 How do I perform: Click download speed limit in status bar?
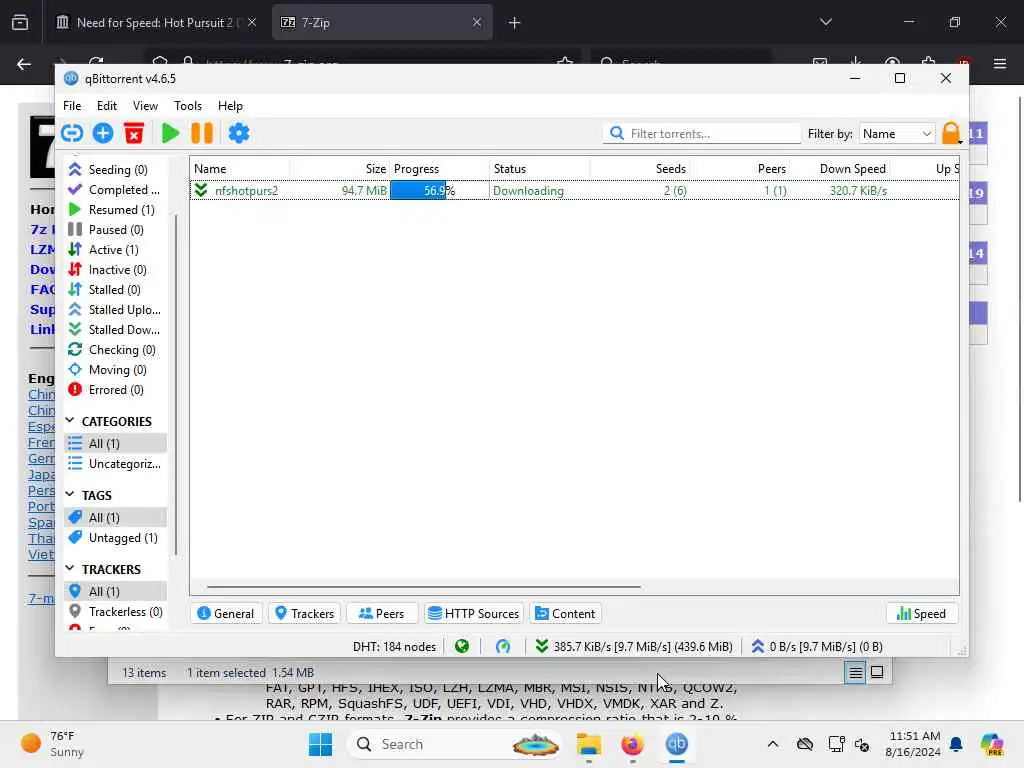click(x=633, y=647)
